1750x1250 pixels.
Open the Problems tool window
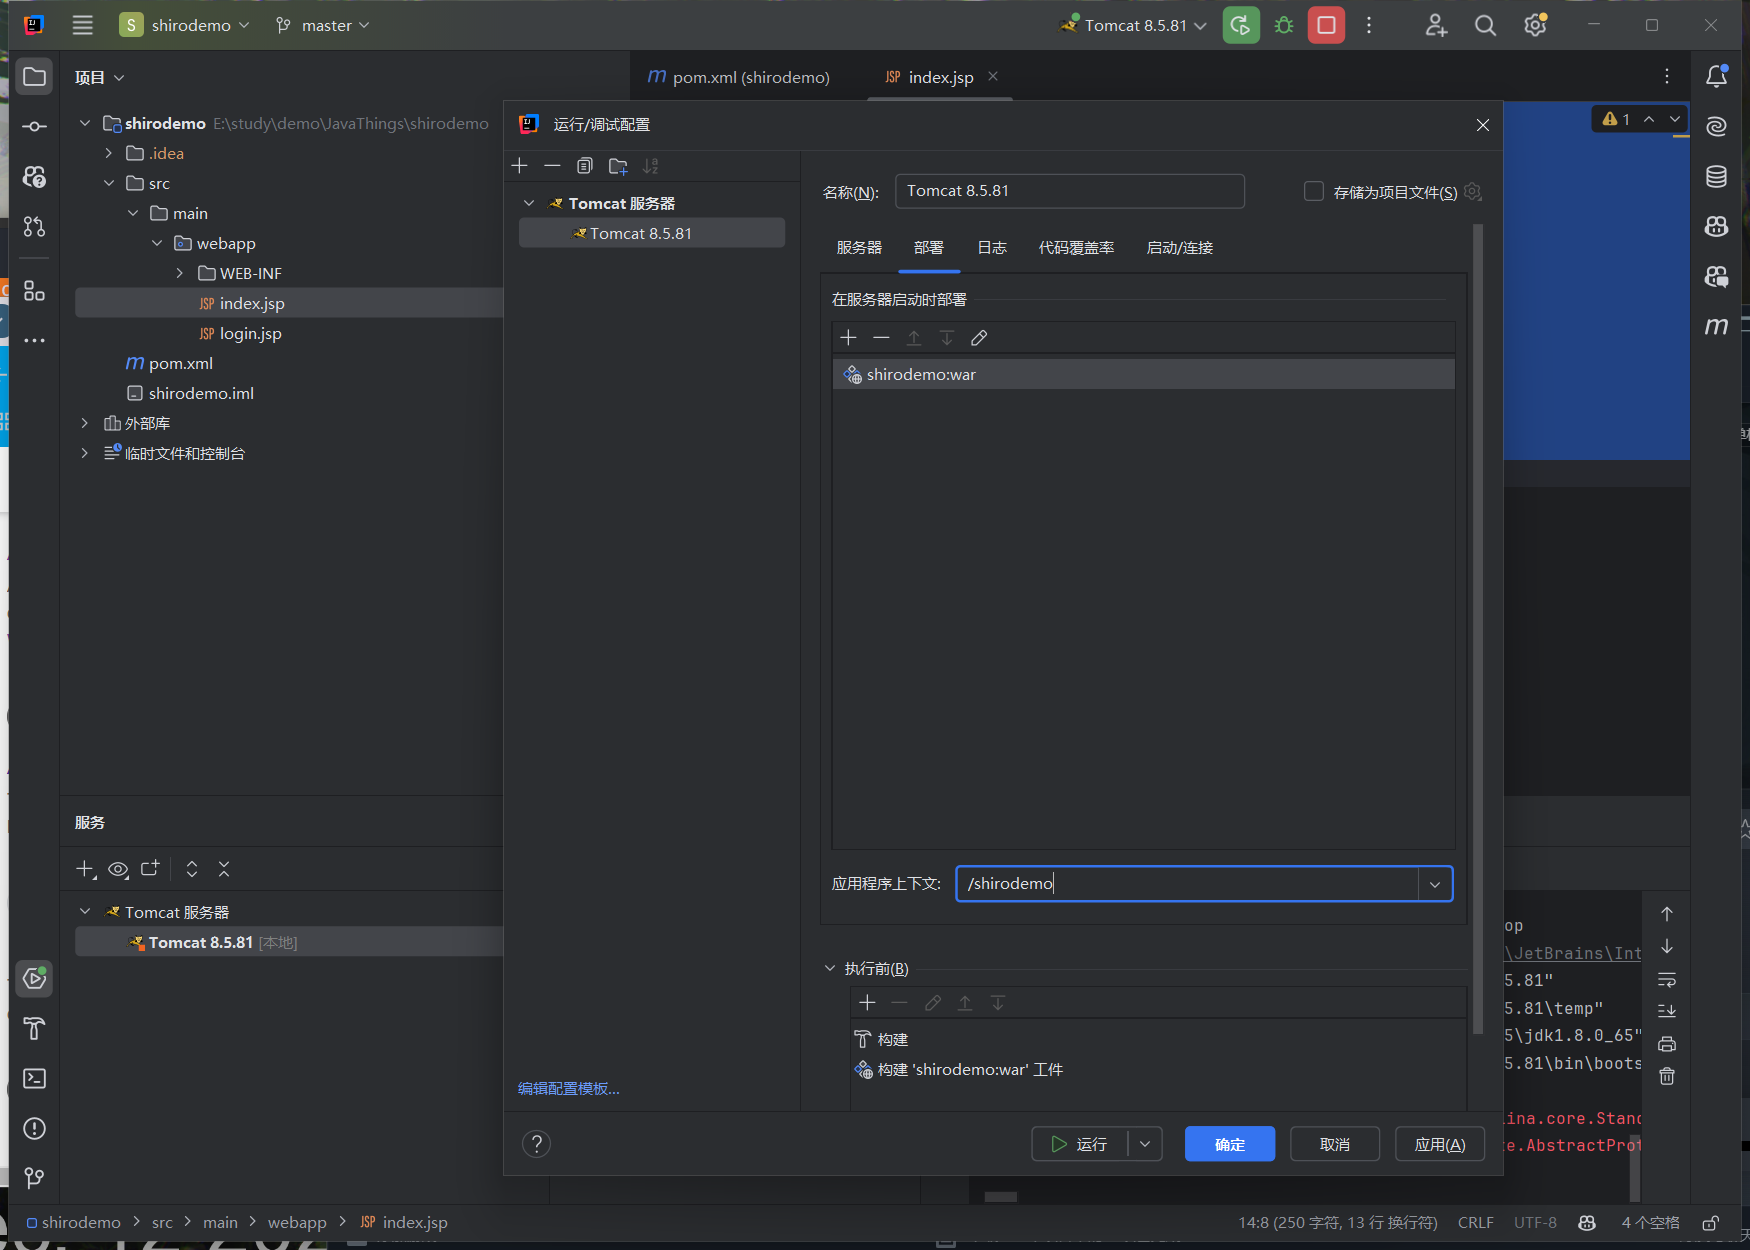35,1128
